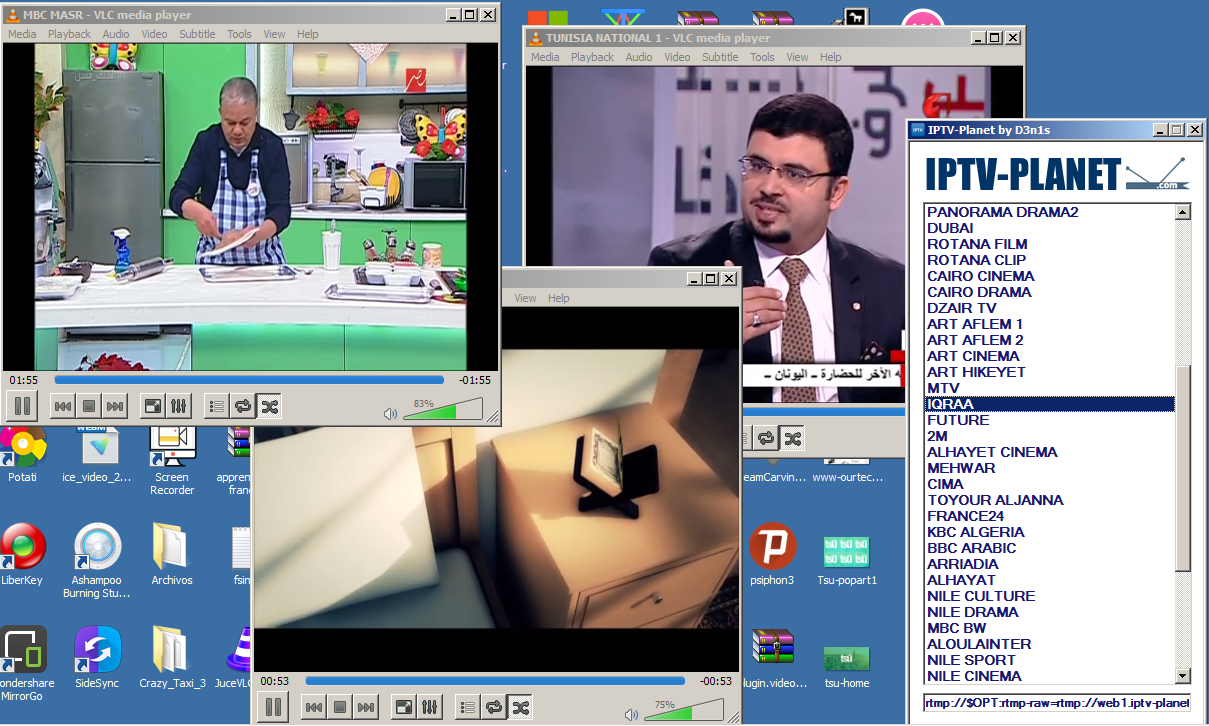1209x726 pixels.
Task: Select highlighted IQRAA channel in IPTV-Planet
Action: pos(1049,404)
